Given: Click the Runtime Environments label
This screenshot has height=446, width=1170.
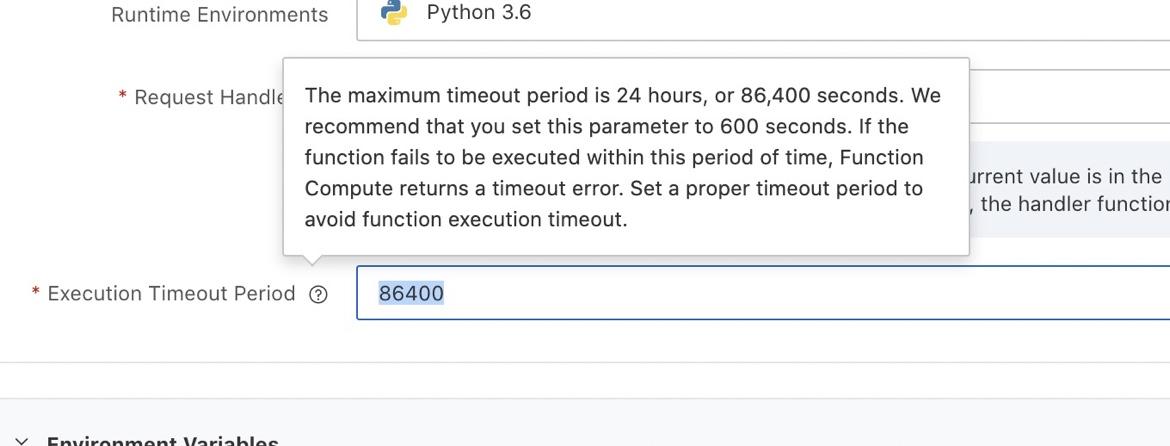Looking at the screenshot, I should pyautogui.click(x=219, y=15).
